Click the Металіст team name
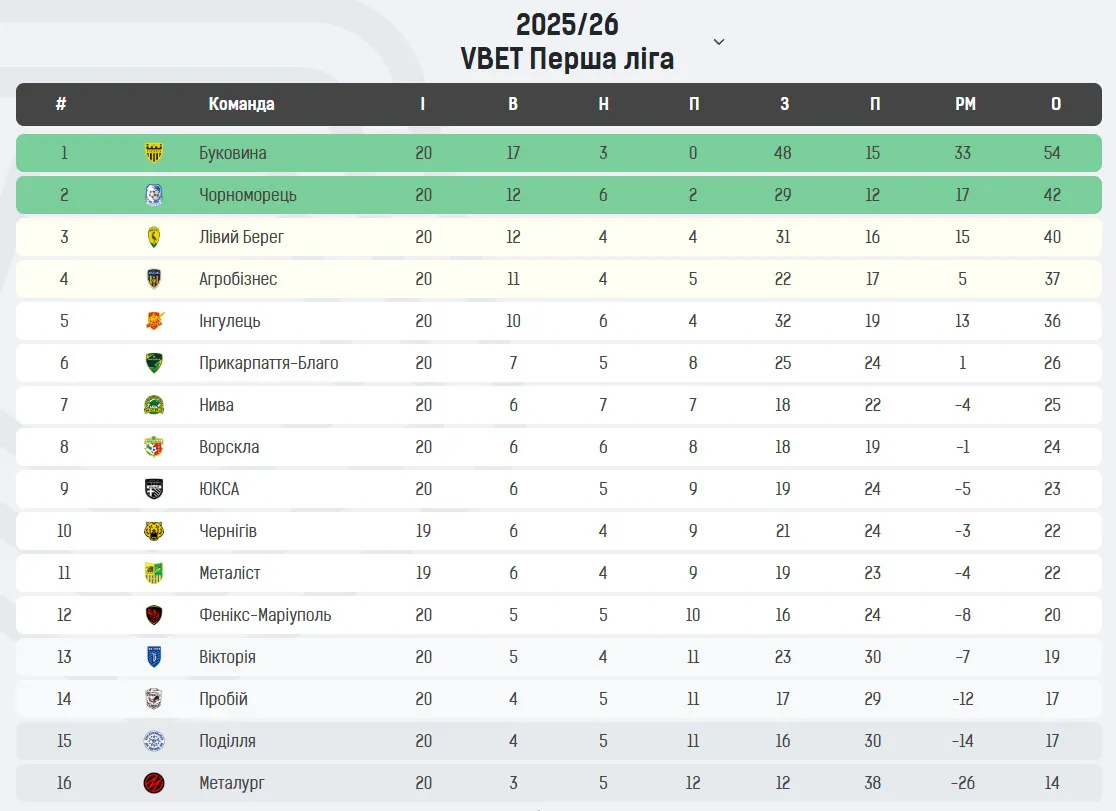The width and height of the screenshot is (1116, 811). point(229,573)
